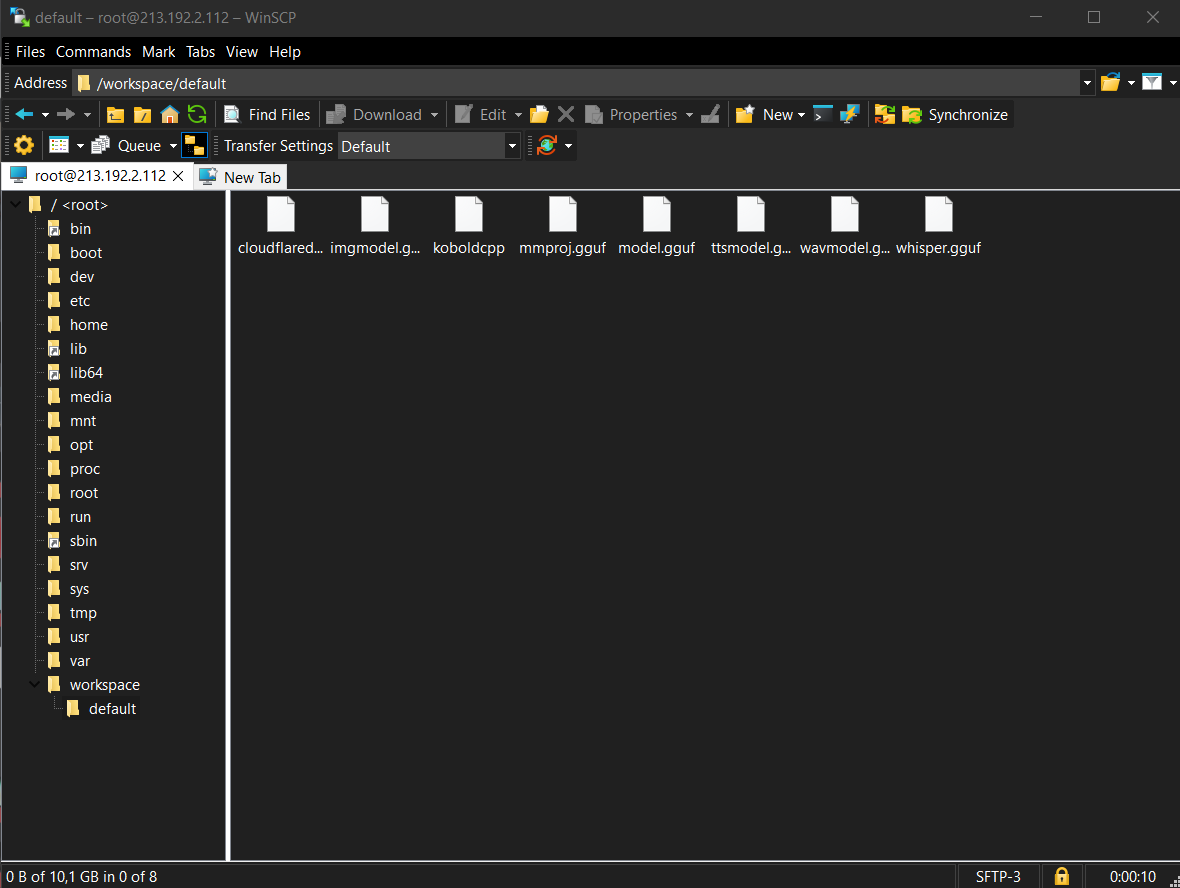The image size is (1180, 888).
Task: Toggle the directory tree panel icon
Action: click(195, 145)
